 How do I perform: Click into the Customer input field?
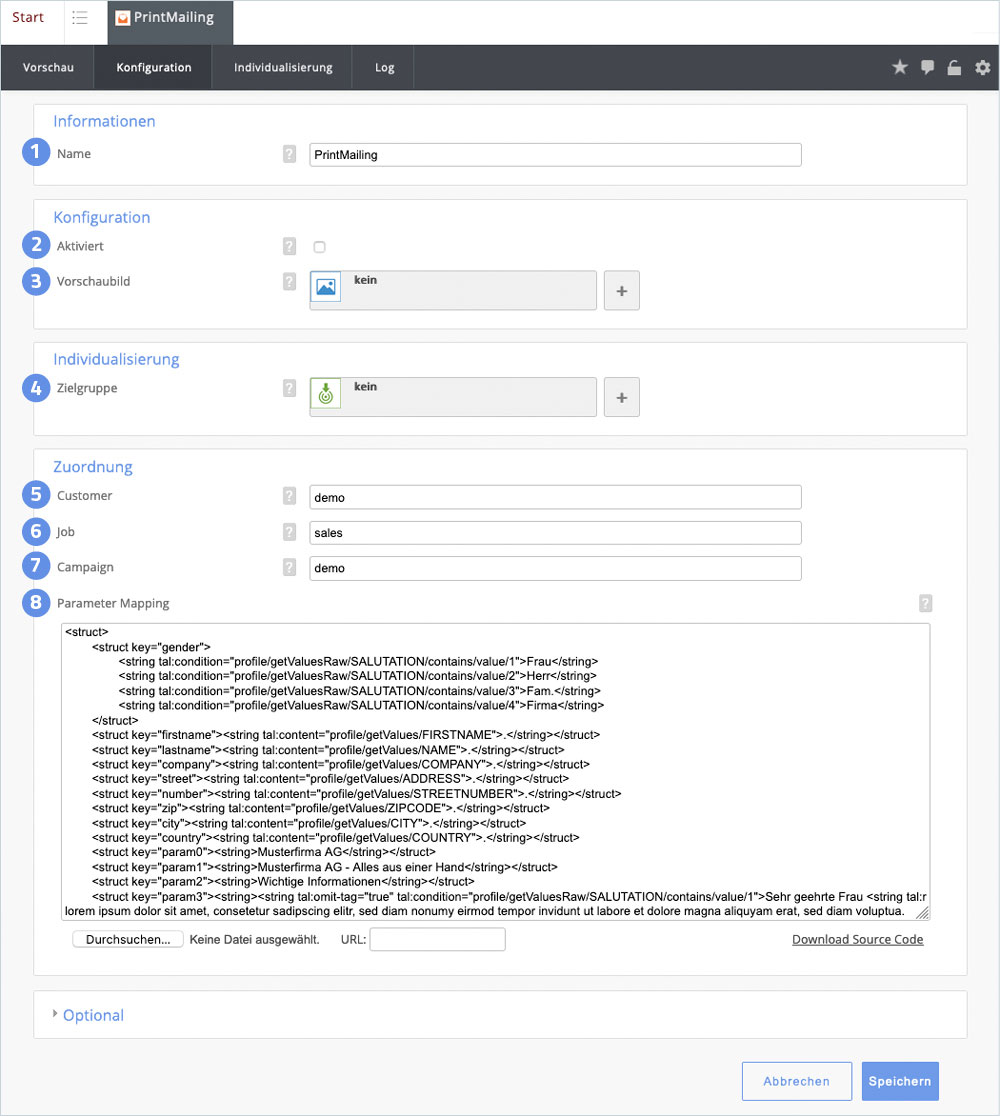point(555,497)
